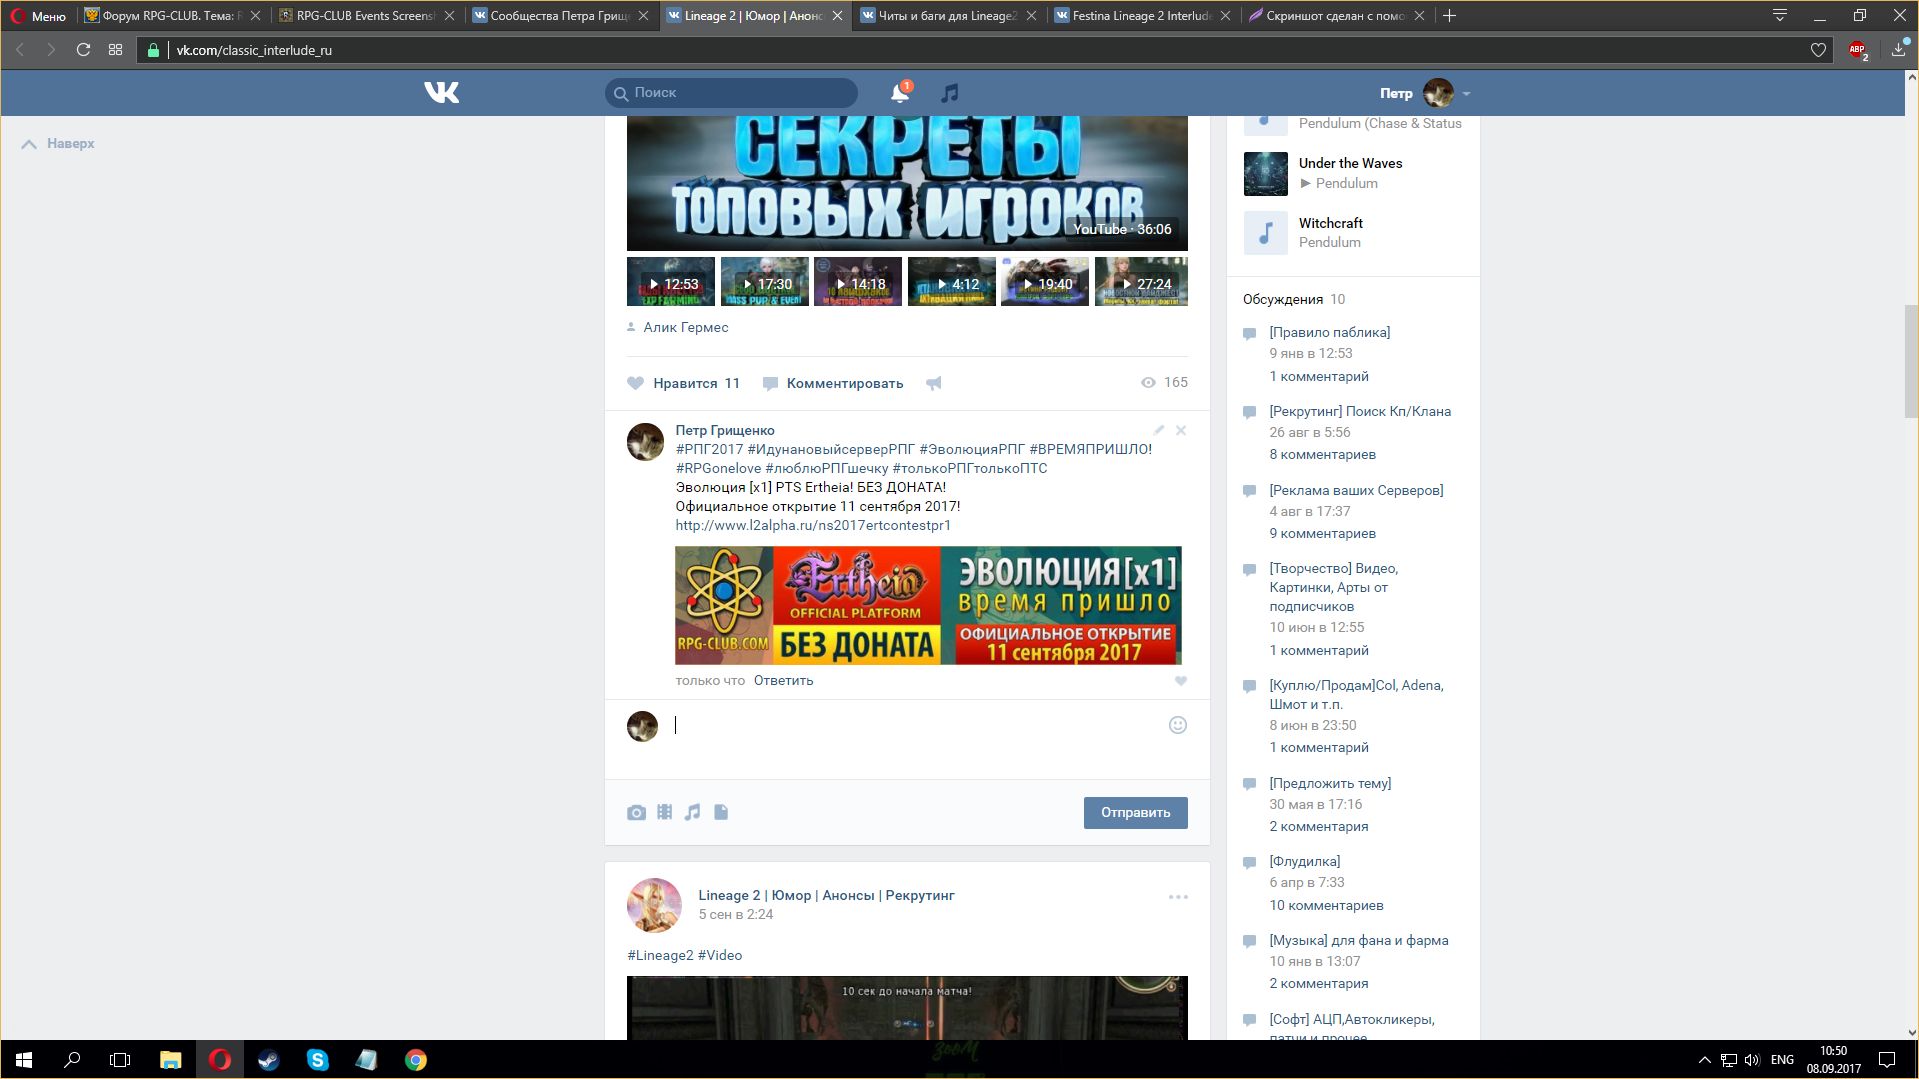Play the Witchcraft track
Viewport: 1919px width, 1079px height.
pyautogui.click(x=1266, y=233)
